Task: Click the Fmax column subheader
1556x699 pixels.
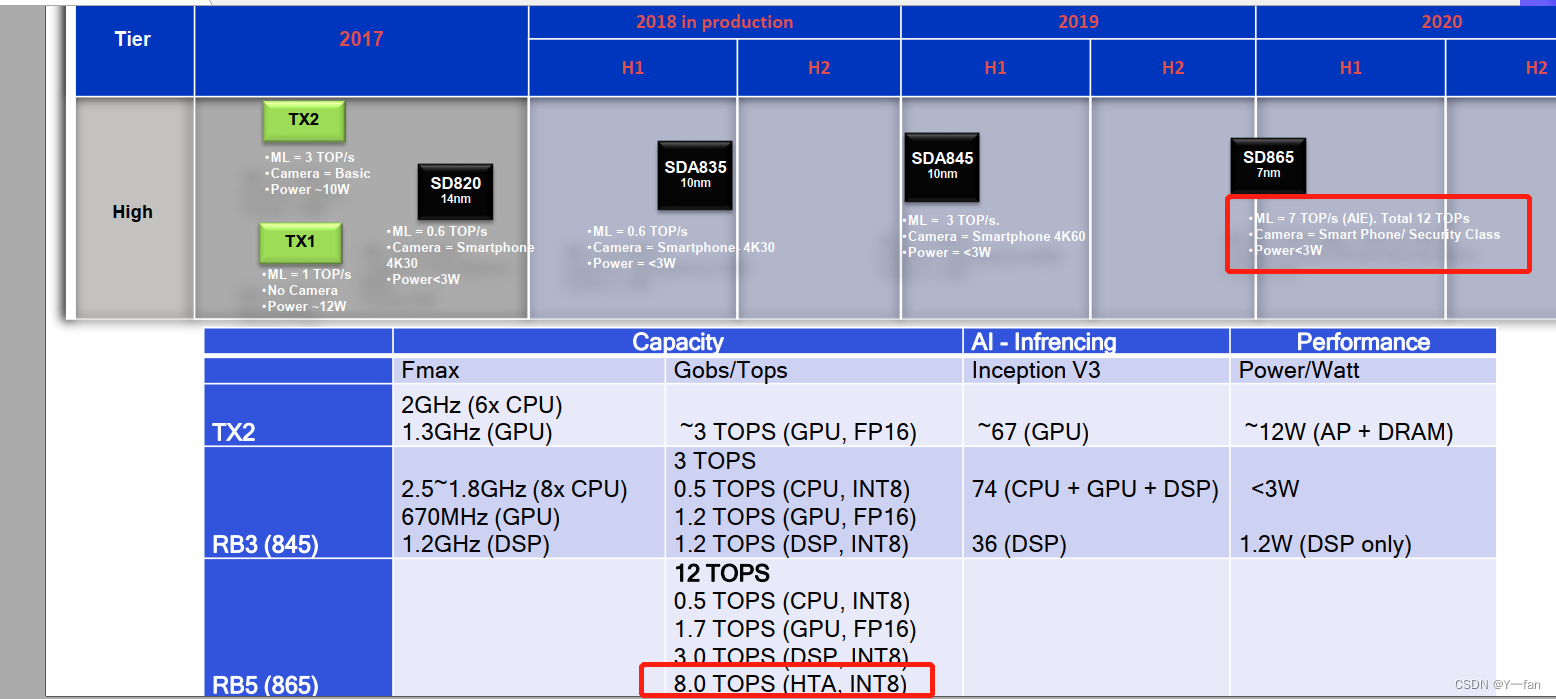Action: tap(429, 370)
